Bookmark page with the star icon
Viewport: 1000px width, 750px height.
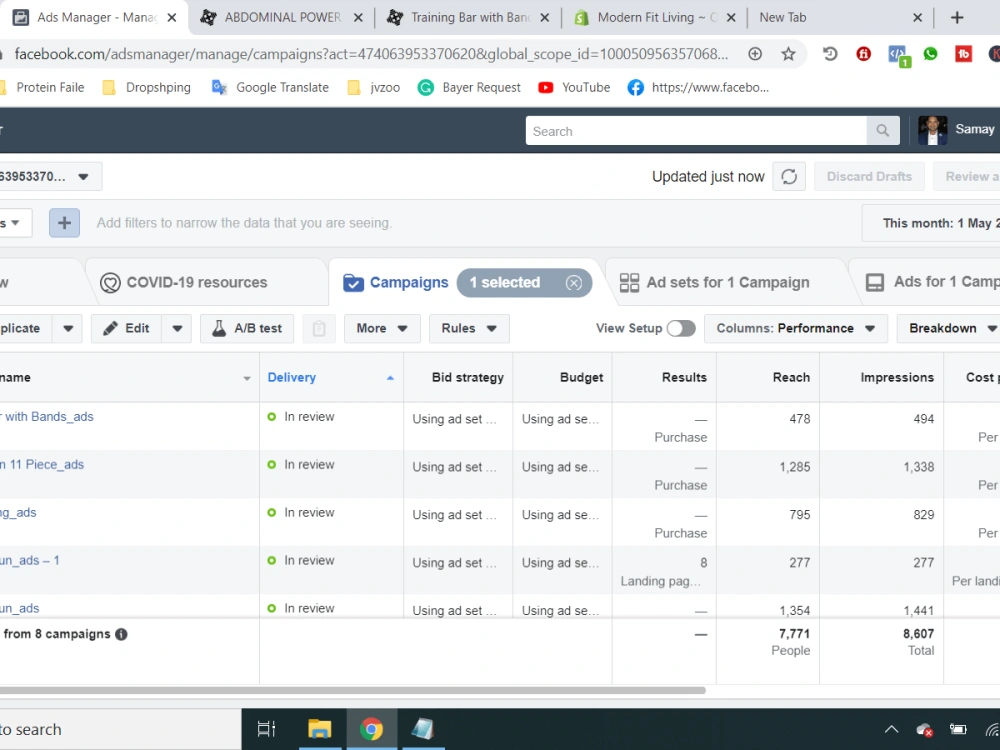click(788, 54)
